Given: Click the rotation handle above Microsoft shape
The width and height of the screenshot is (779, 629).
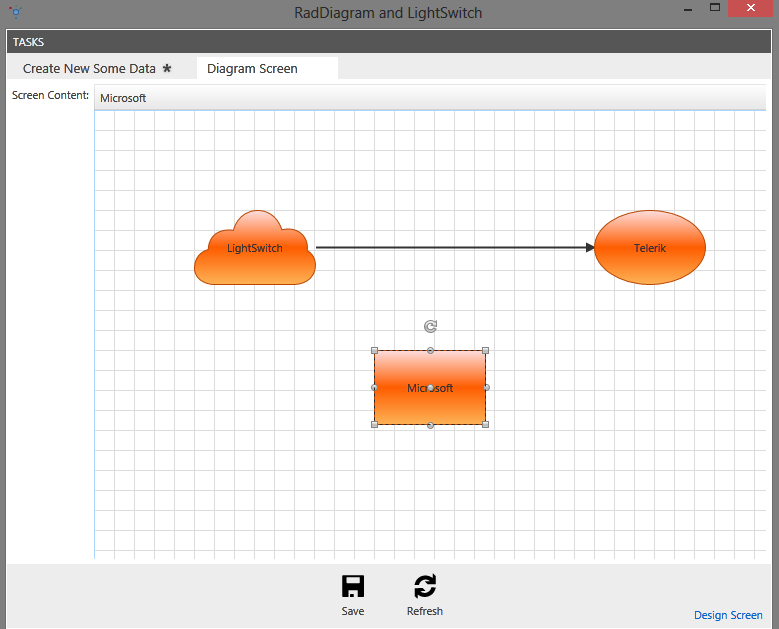Looking at the screenshot, I should pos(430,326).
